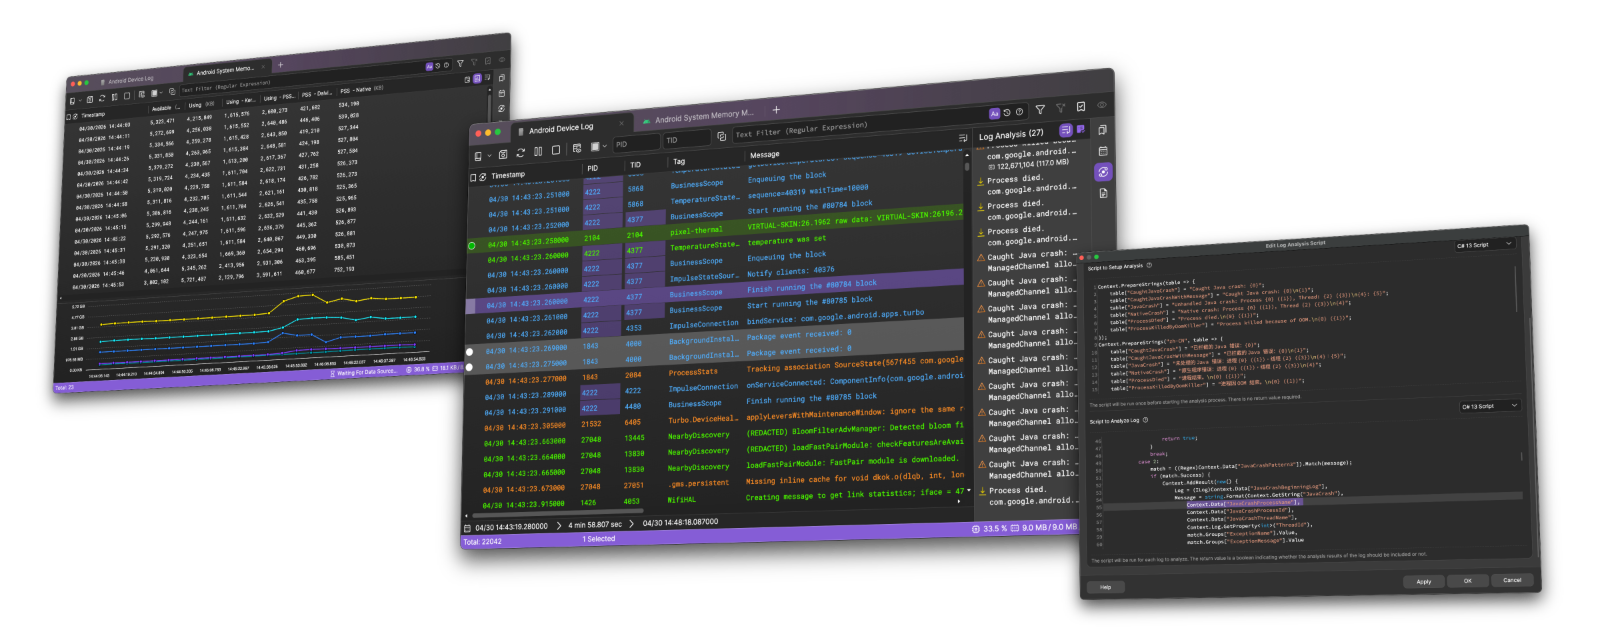Click the Tag column header in middle window
The image size is (1600, 640).
(x=680, y=161)
